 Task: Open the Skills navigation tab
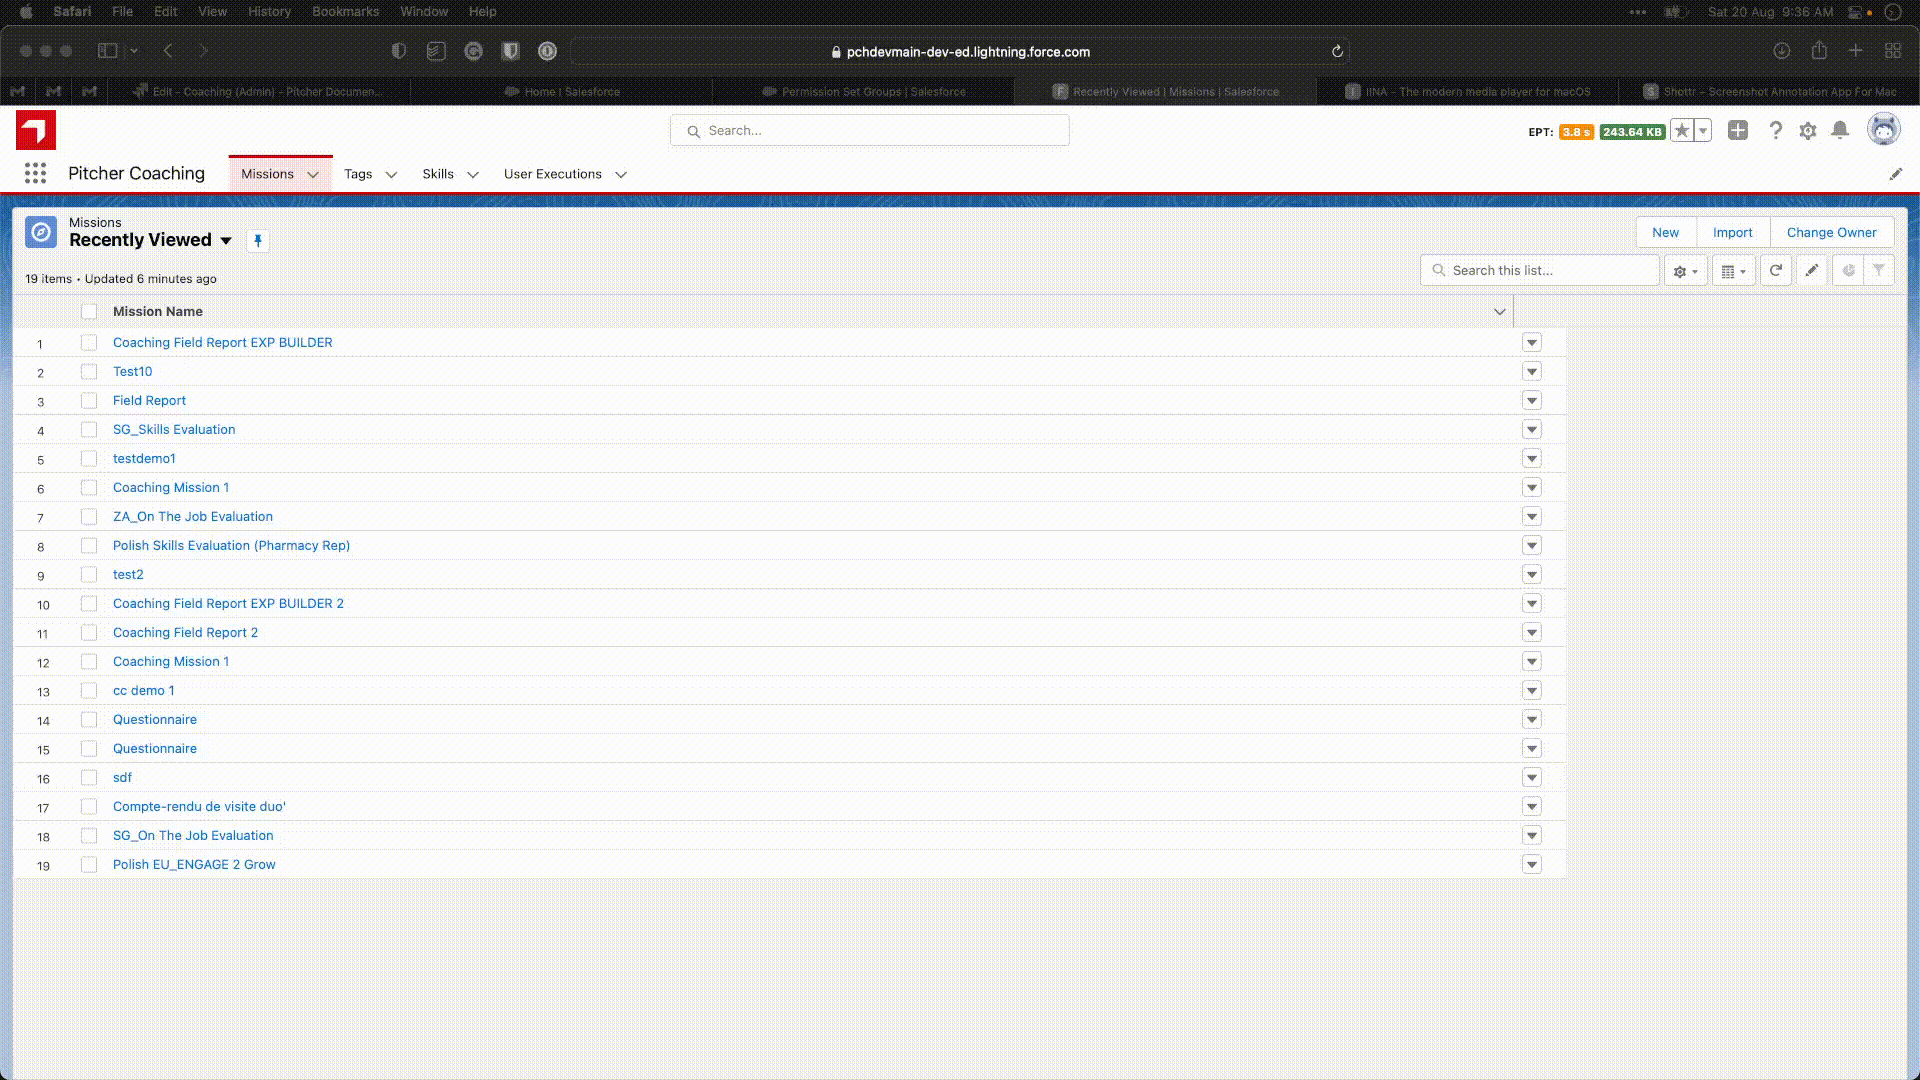438,174
